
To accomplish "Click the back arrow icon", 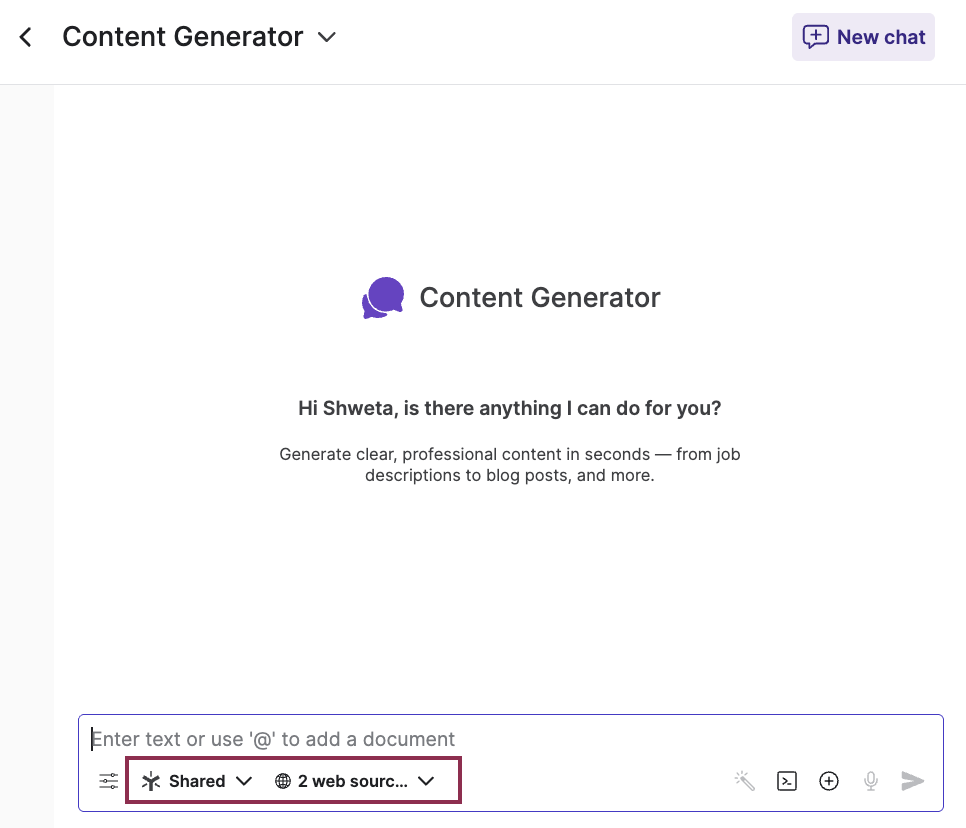I will (x=26, y=38).
